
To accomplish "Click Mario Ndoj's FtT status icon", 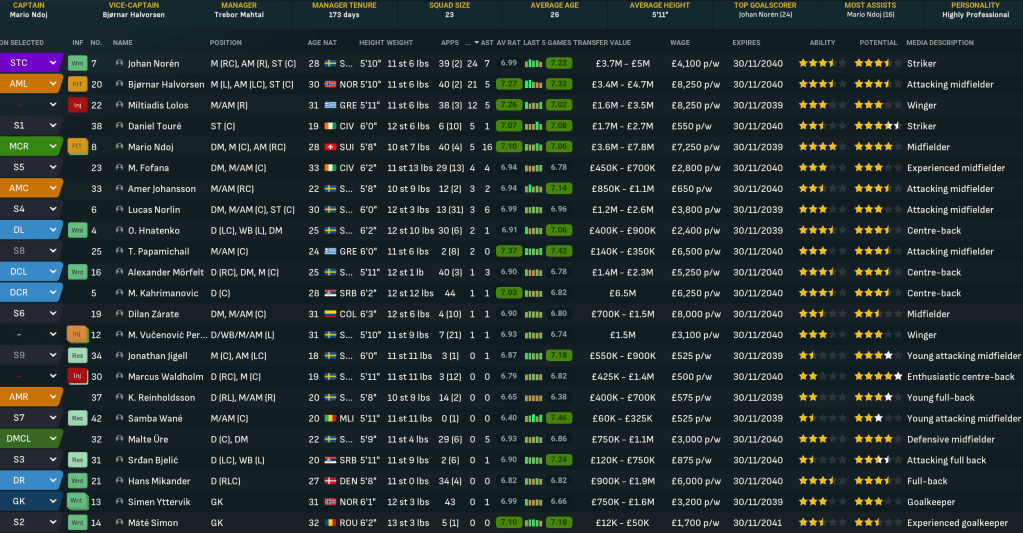I will (77, 147).
